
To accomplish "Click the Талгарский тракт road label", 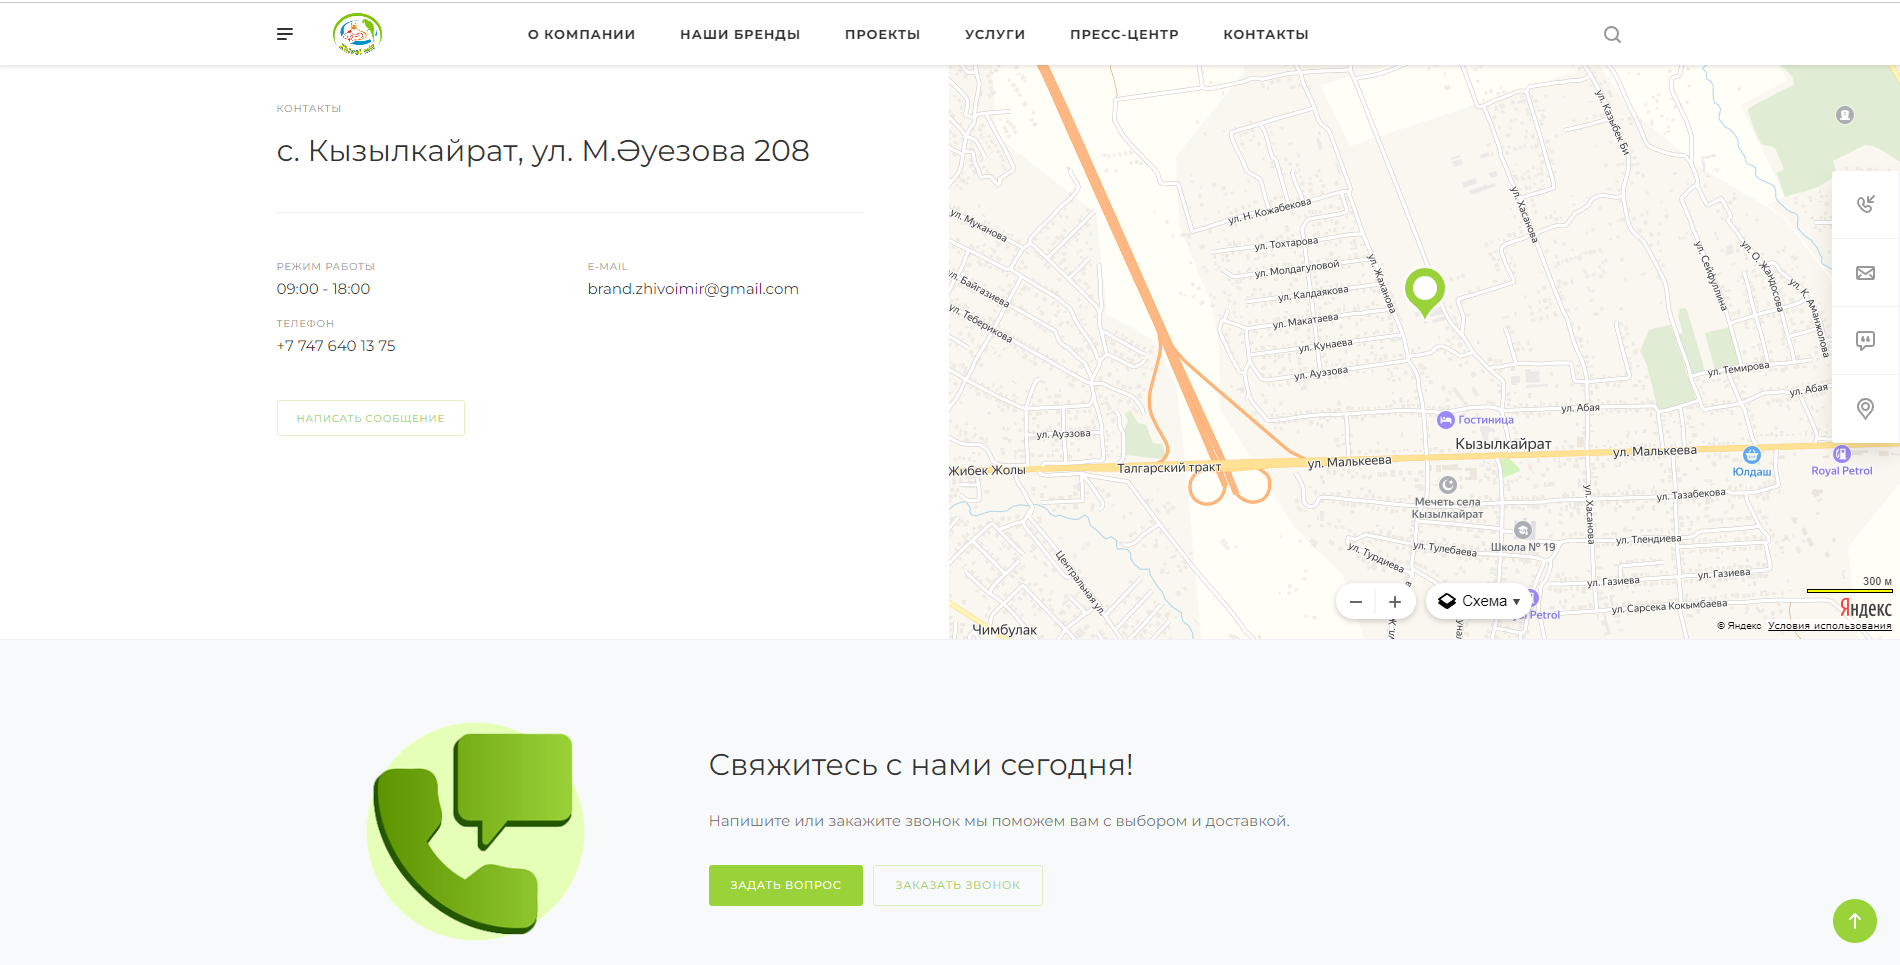I will 1169,467.
